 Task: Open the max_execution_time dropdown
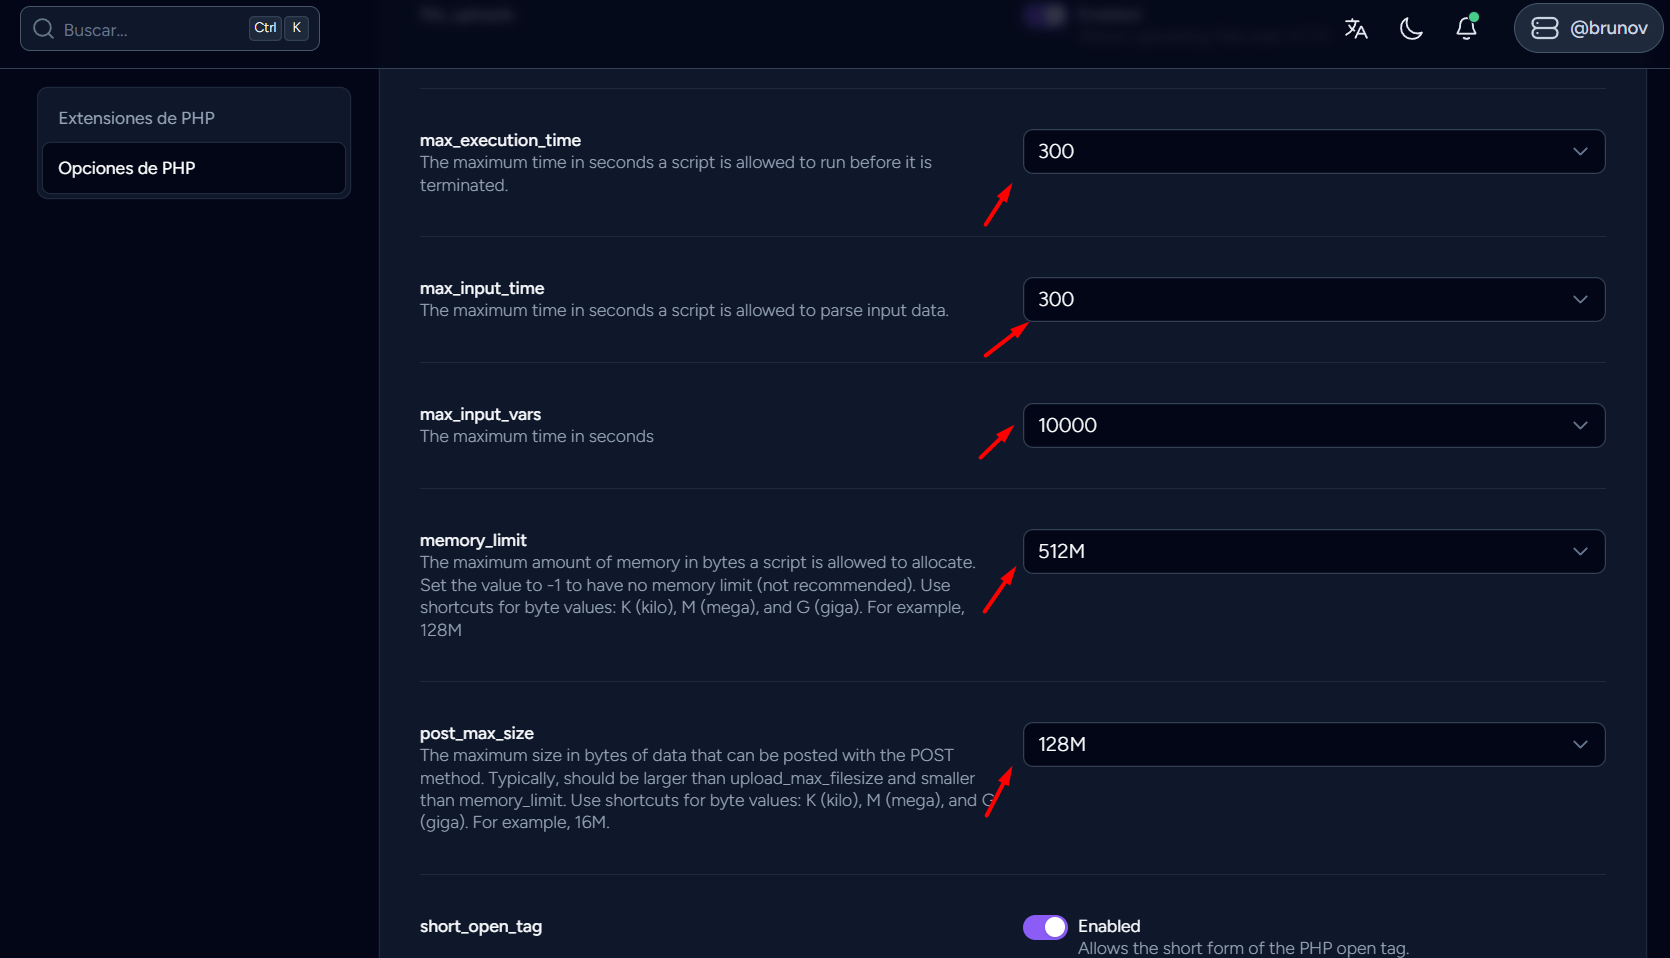click(x=1313, y=152)
